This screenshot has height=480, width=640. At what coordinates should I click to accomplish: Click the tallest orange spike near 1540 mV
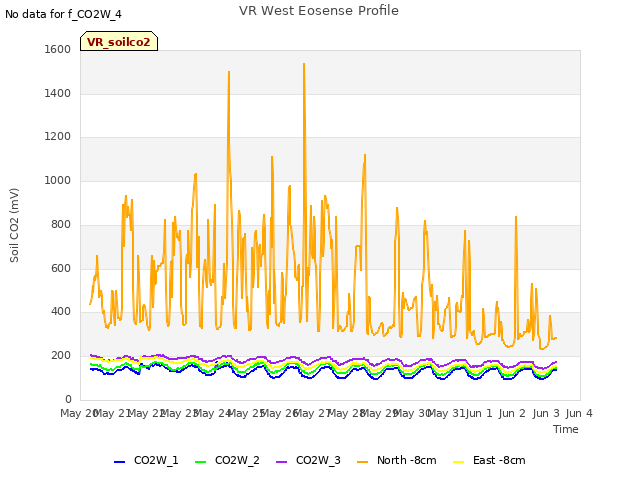(x=304, y=64)
